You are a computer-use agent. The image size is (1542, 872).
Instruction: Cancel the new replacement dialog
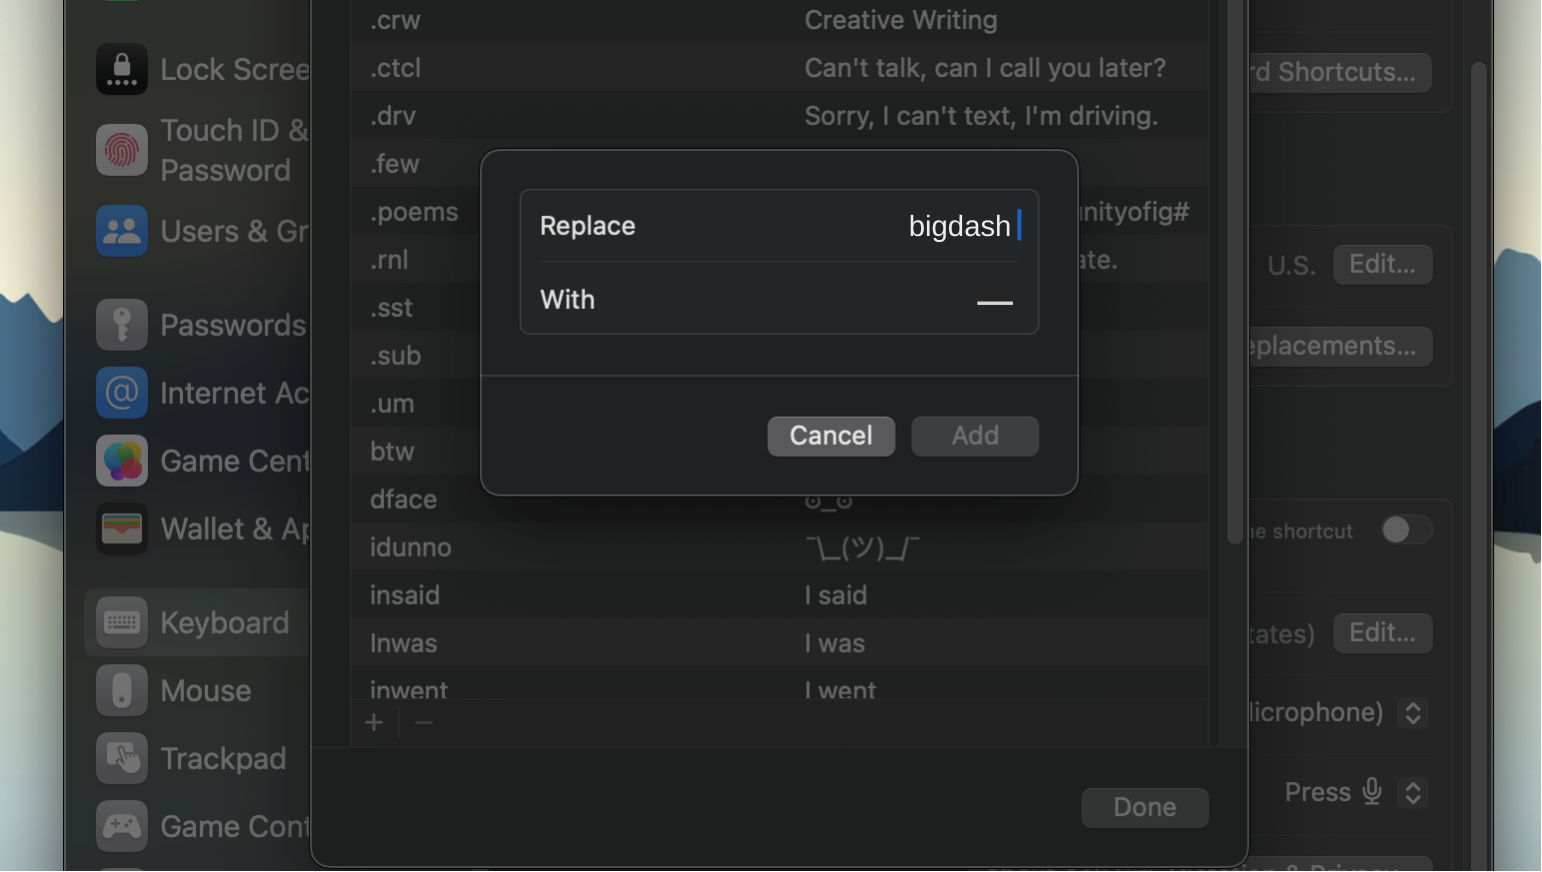tap(831, 436)
